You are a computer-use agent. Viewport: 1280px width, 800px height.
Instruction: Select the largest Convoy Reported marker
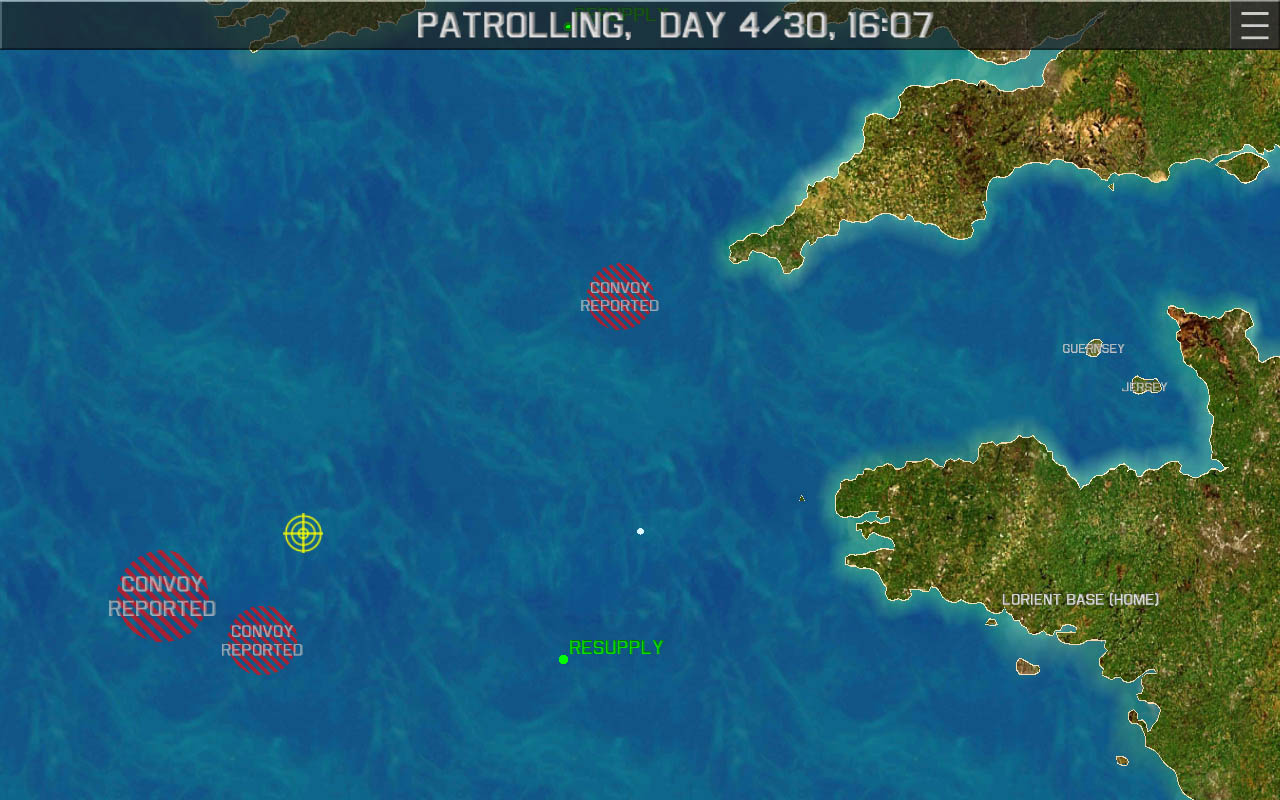point(162,596)
